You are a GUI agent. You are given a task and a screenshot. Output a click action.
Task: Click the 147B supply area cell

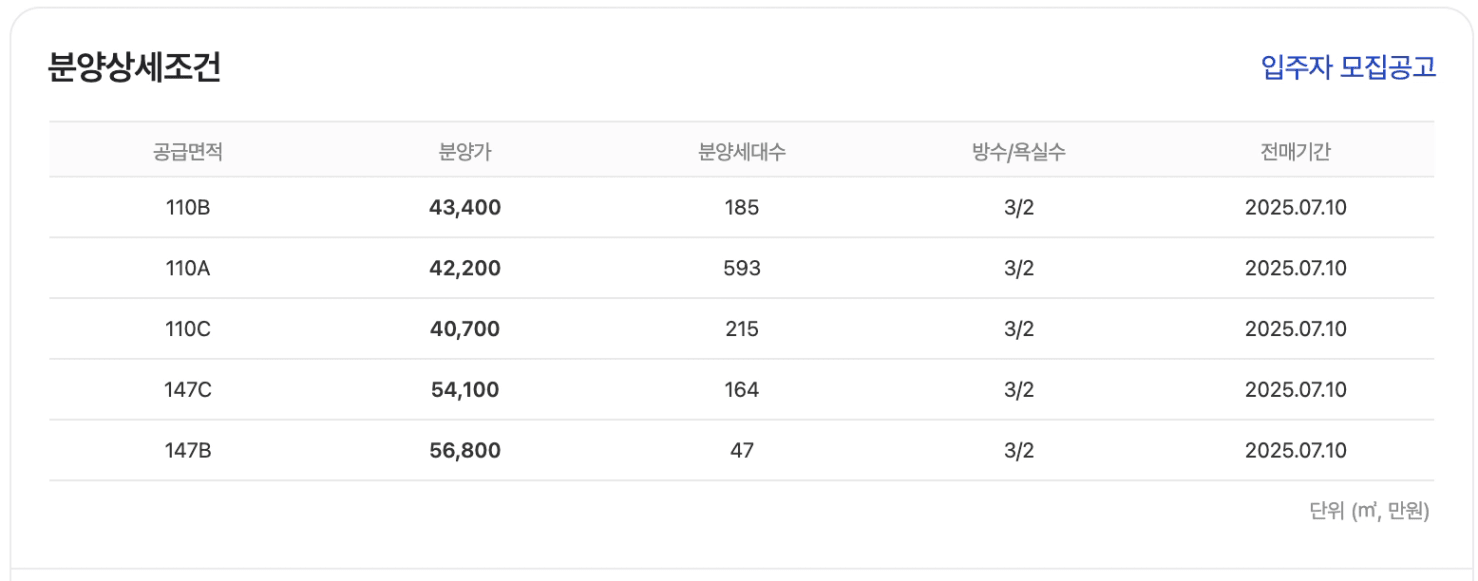(x=188, y=450)
